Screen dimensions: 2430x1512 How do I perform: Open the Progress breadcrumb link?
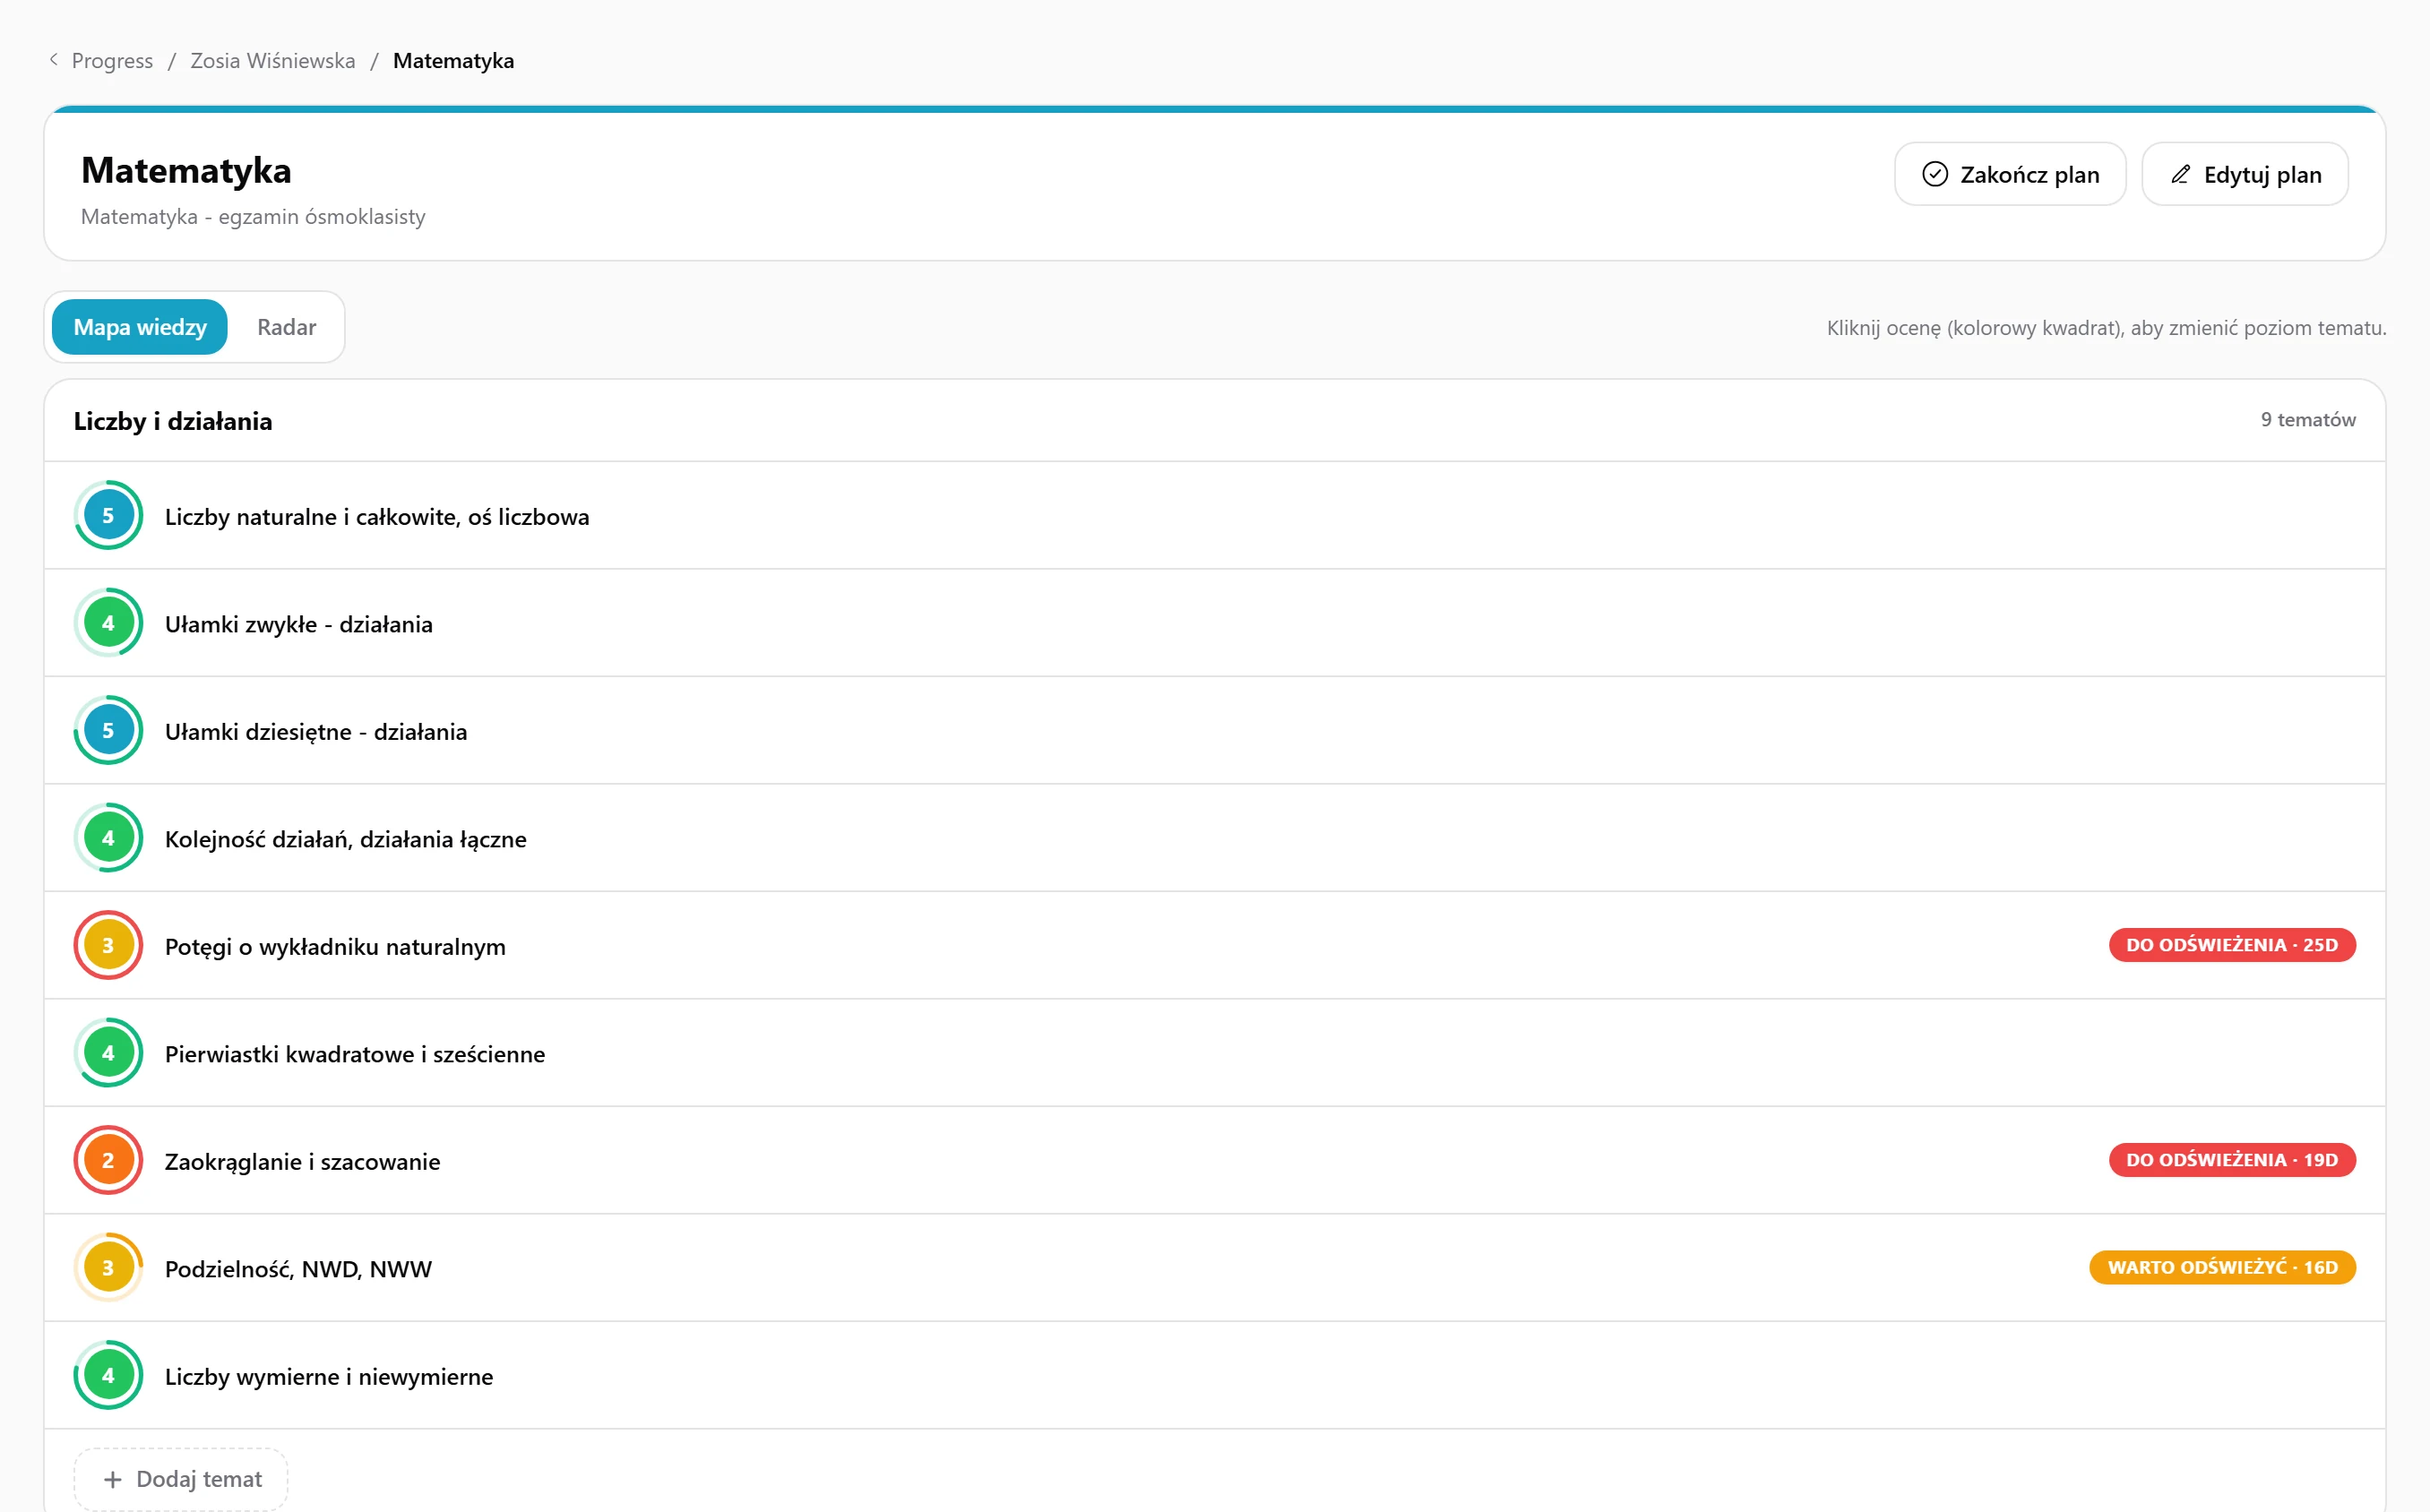[x=112, y=61]
